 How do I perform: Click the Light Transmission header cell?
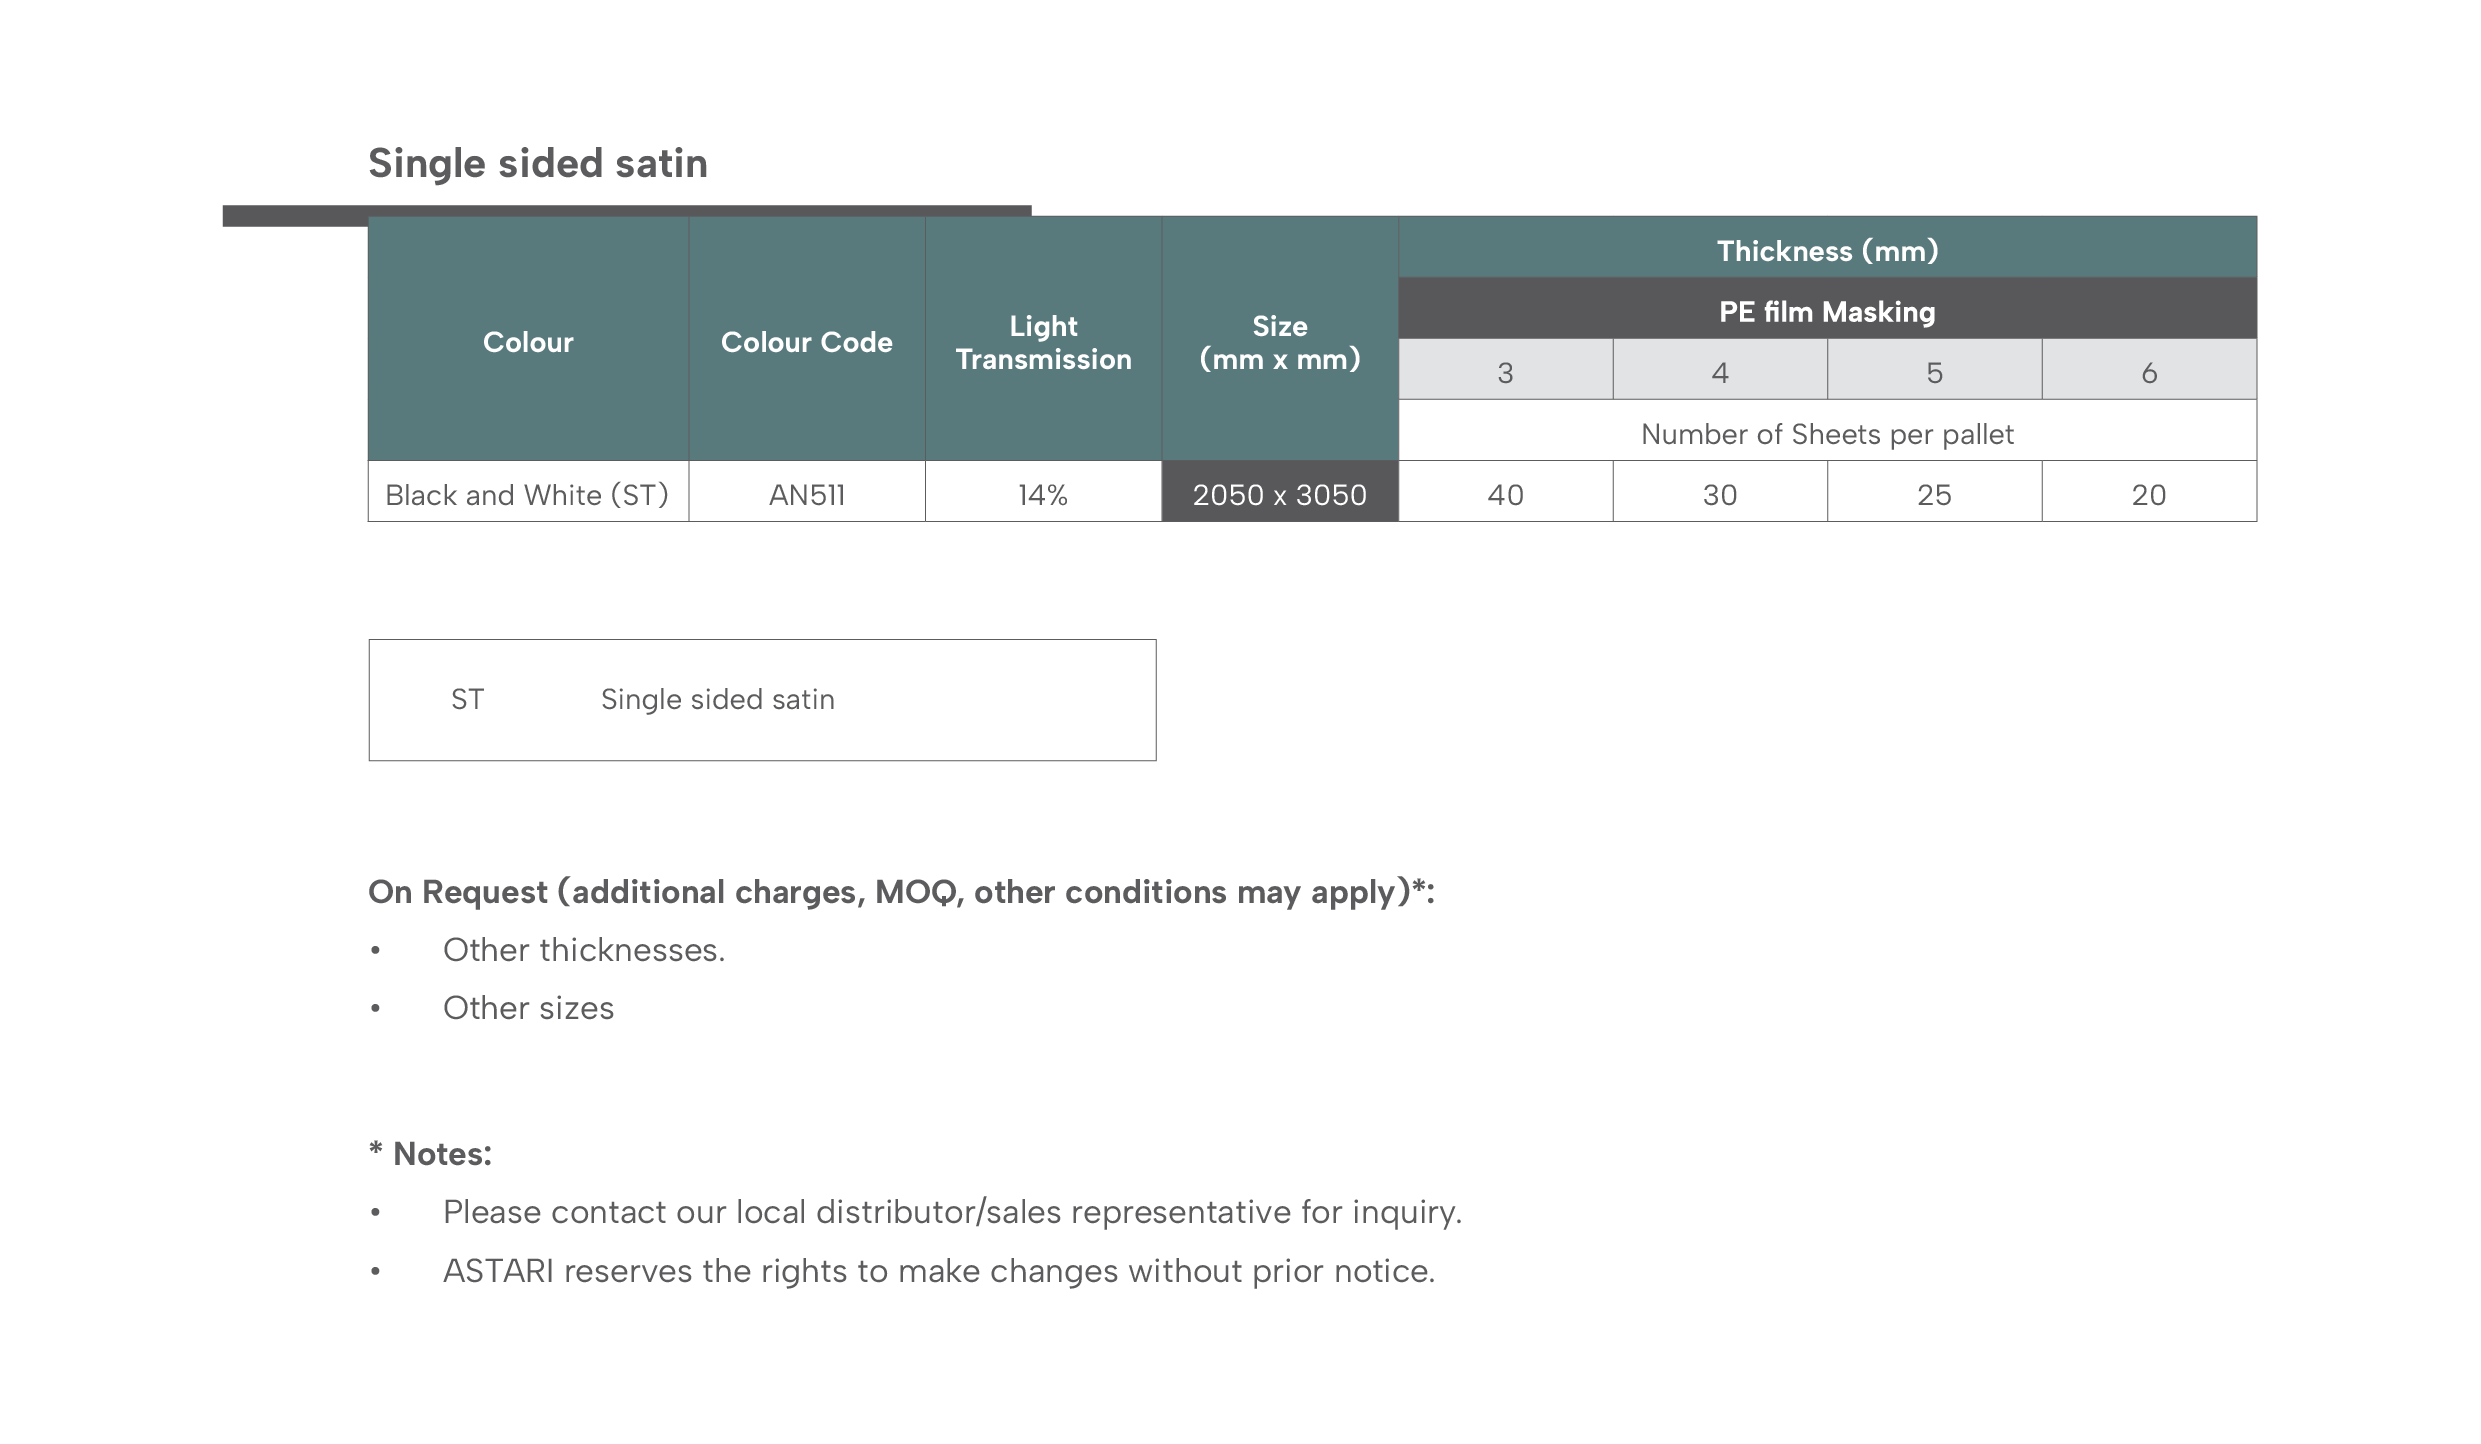click(x=1043, y=339)
